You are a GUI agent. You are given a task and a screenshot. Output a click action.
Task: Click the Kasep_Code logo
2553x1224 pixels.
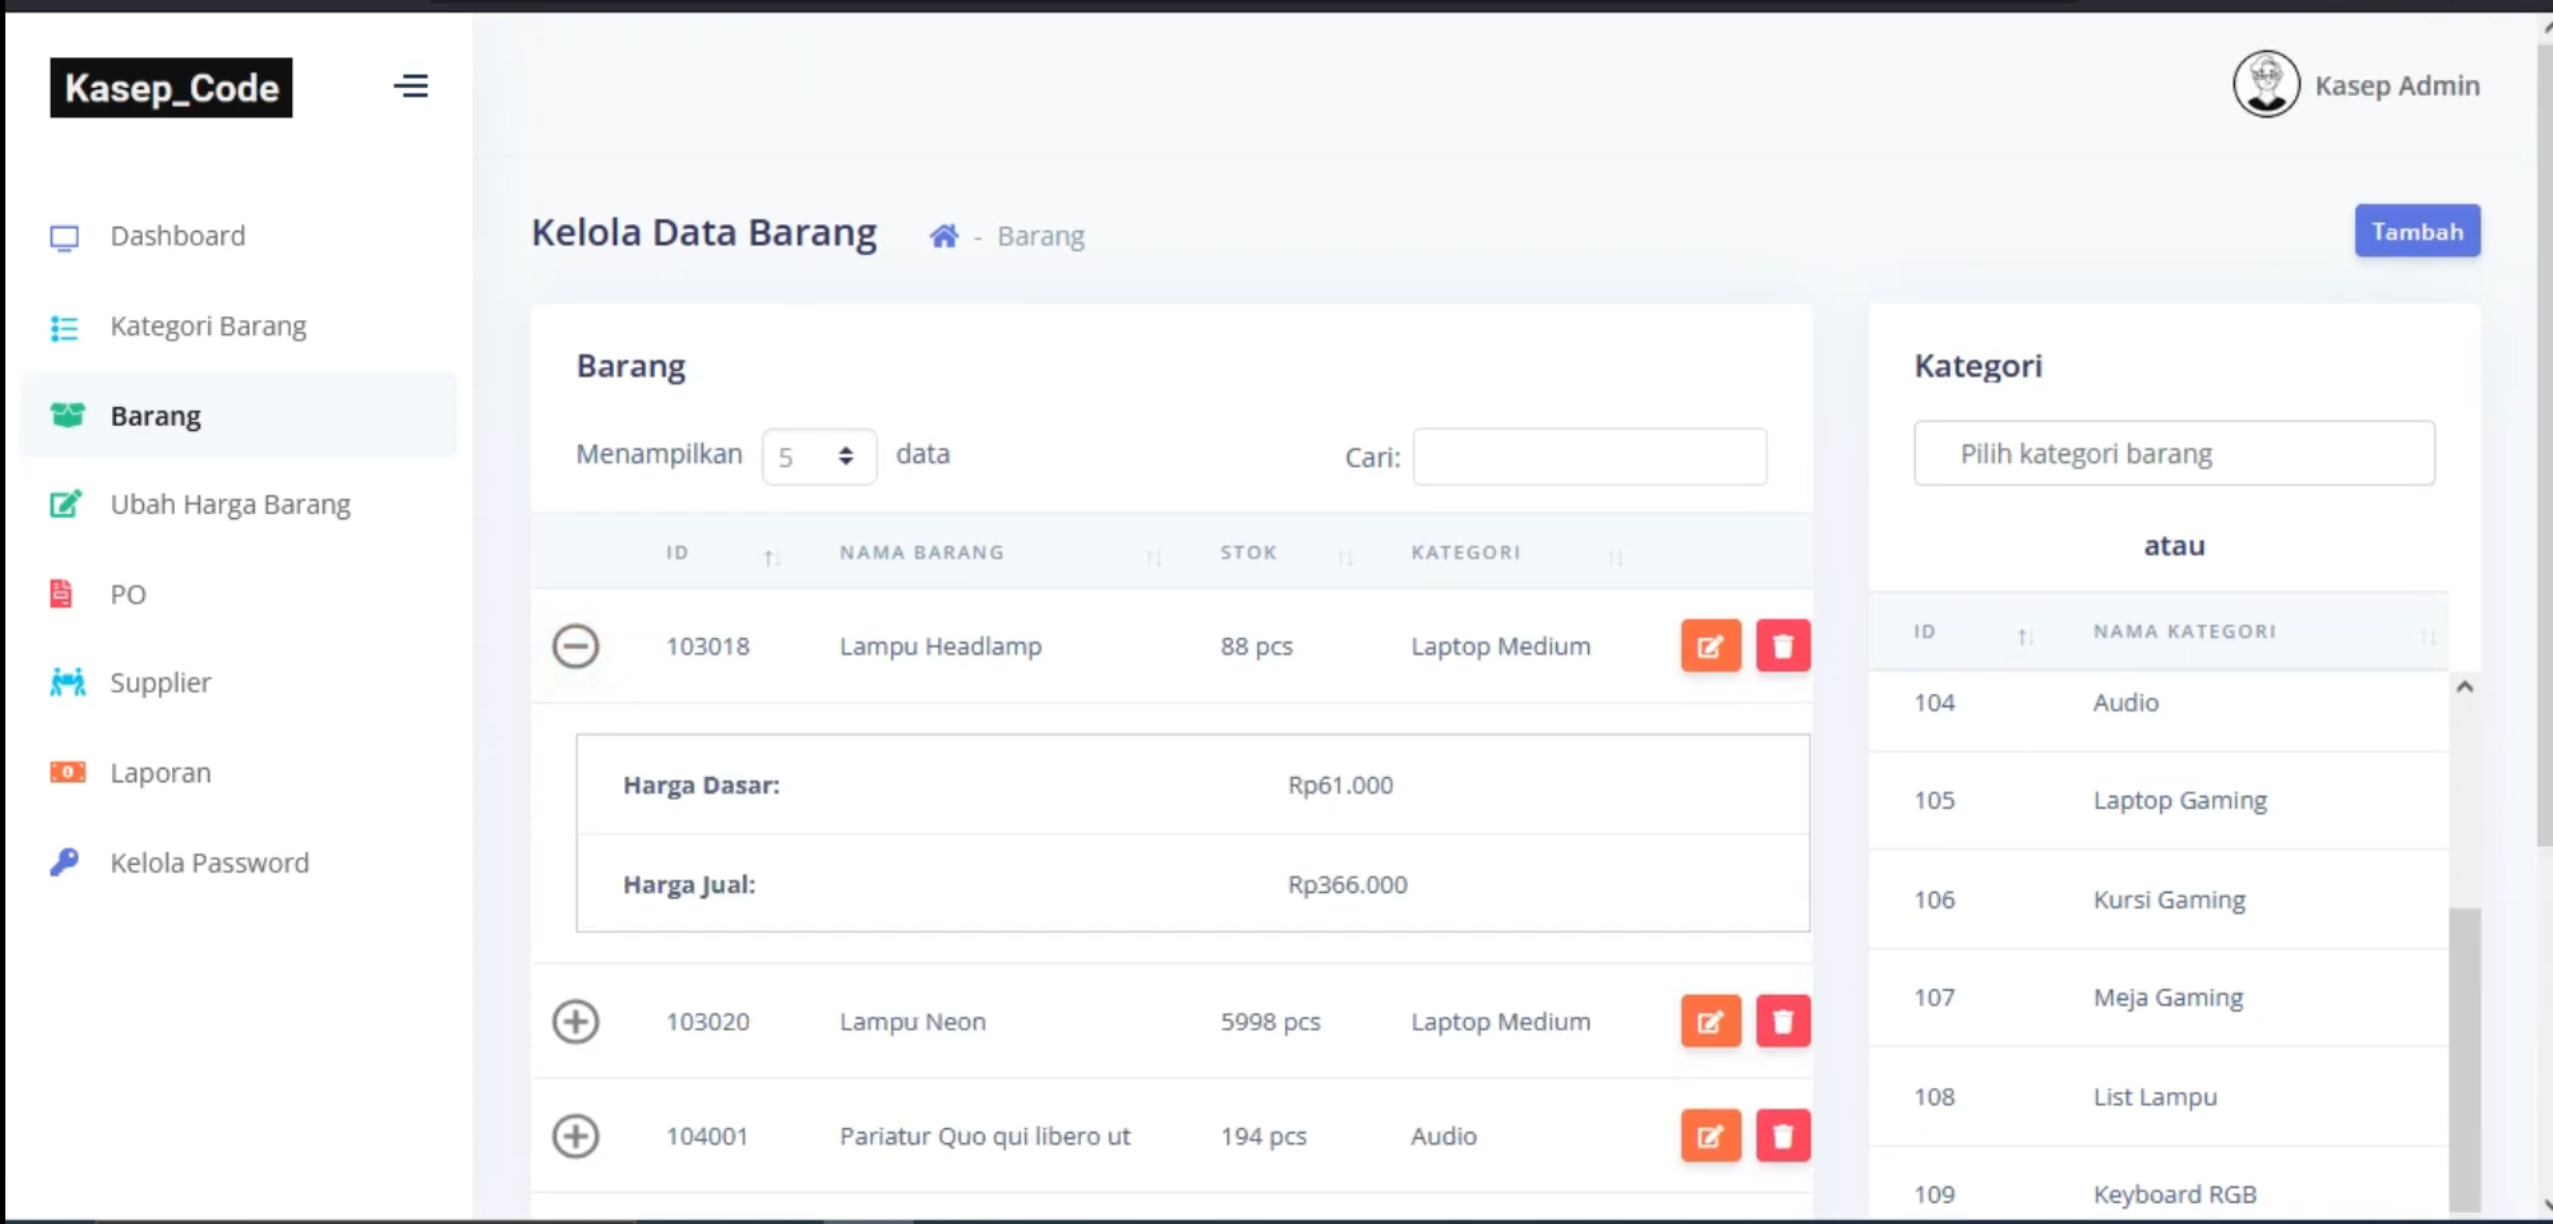point(171,88)
